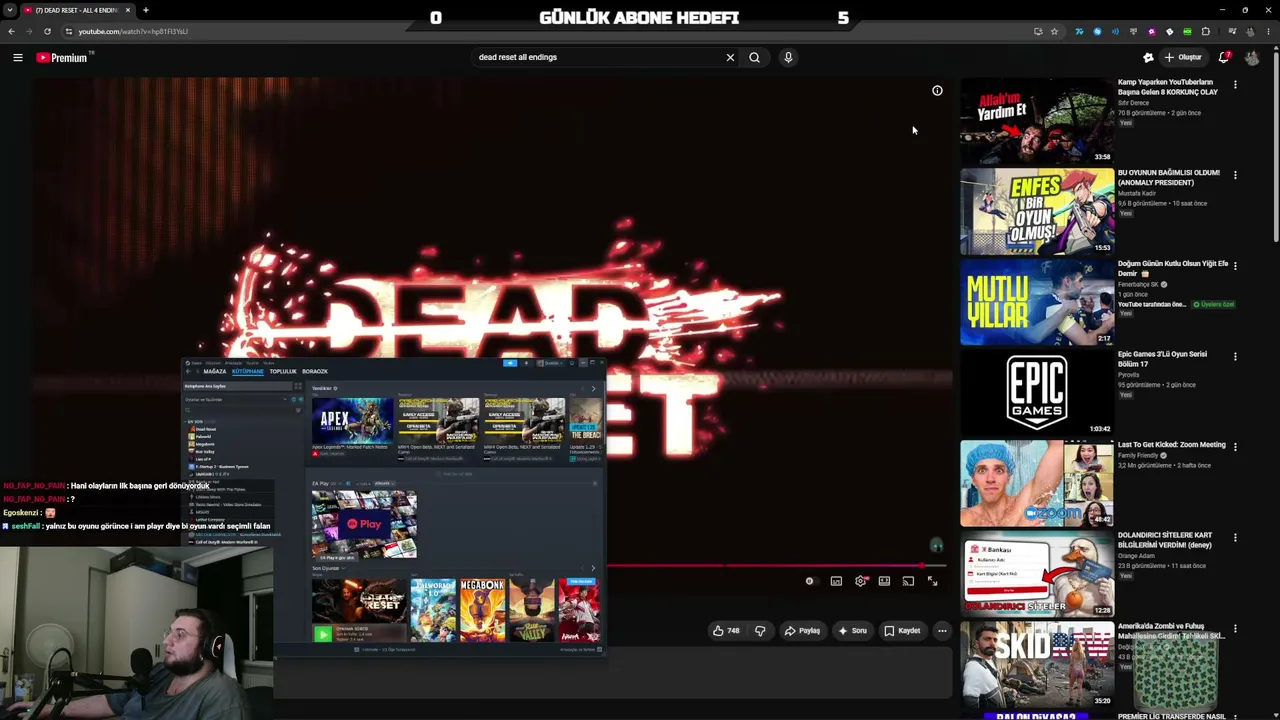Open the 7TV extension icon

click(x=1079, y=32)
